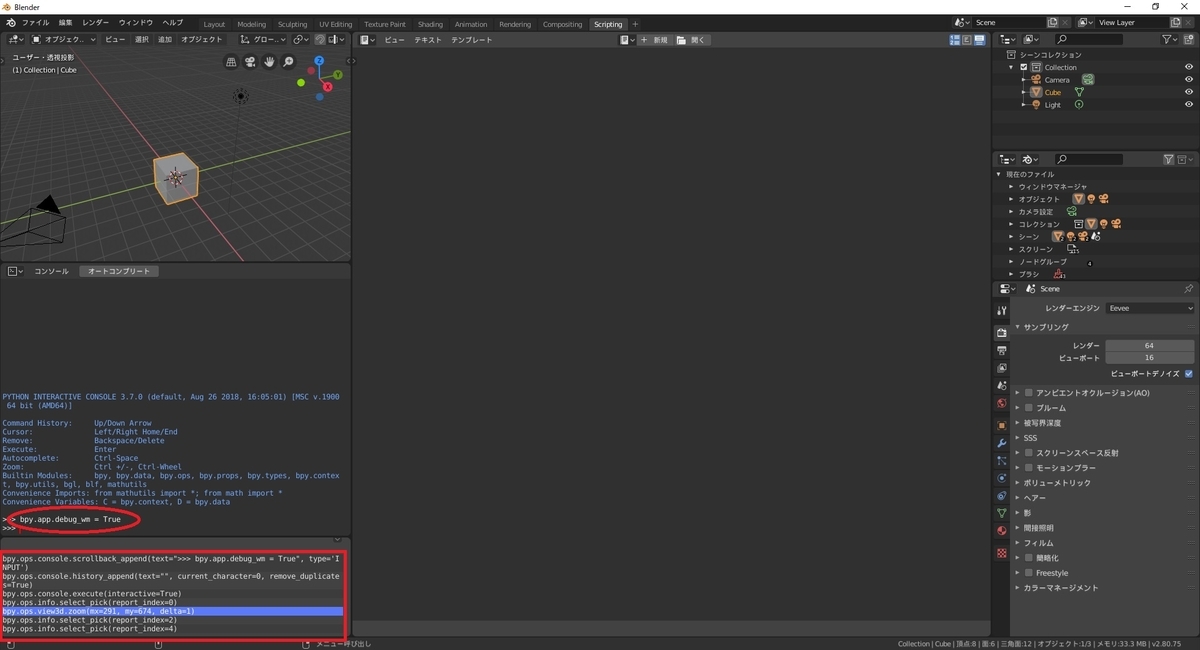This screenshot has width=1200, height=650.
Task: Open the Object Constraints properties tab
Action: coord(1001,496)
